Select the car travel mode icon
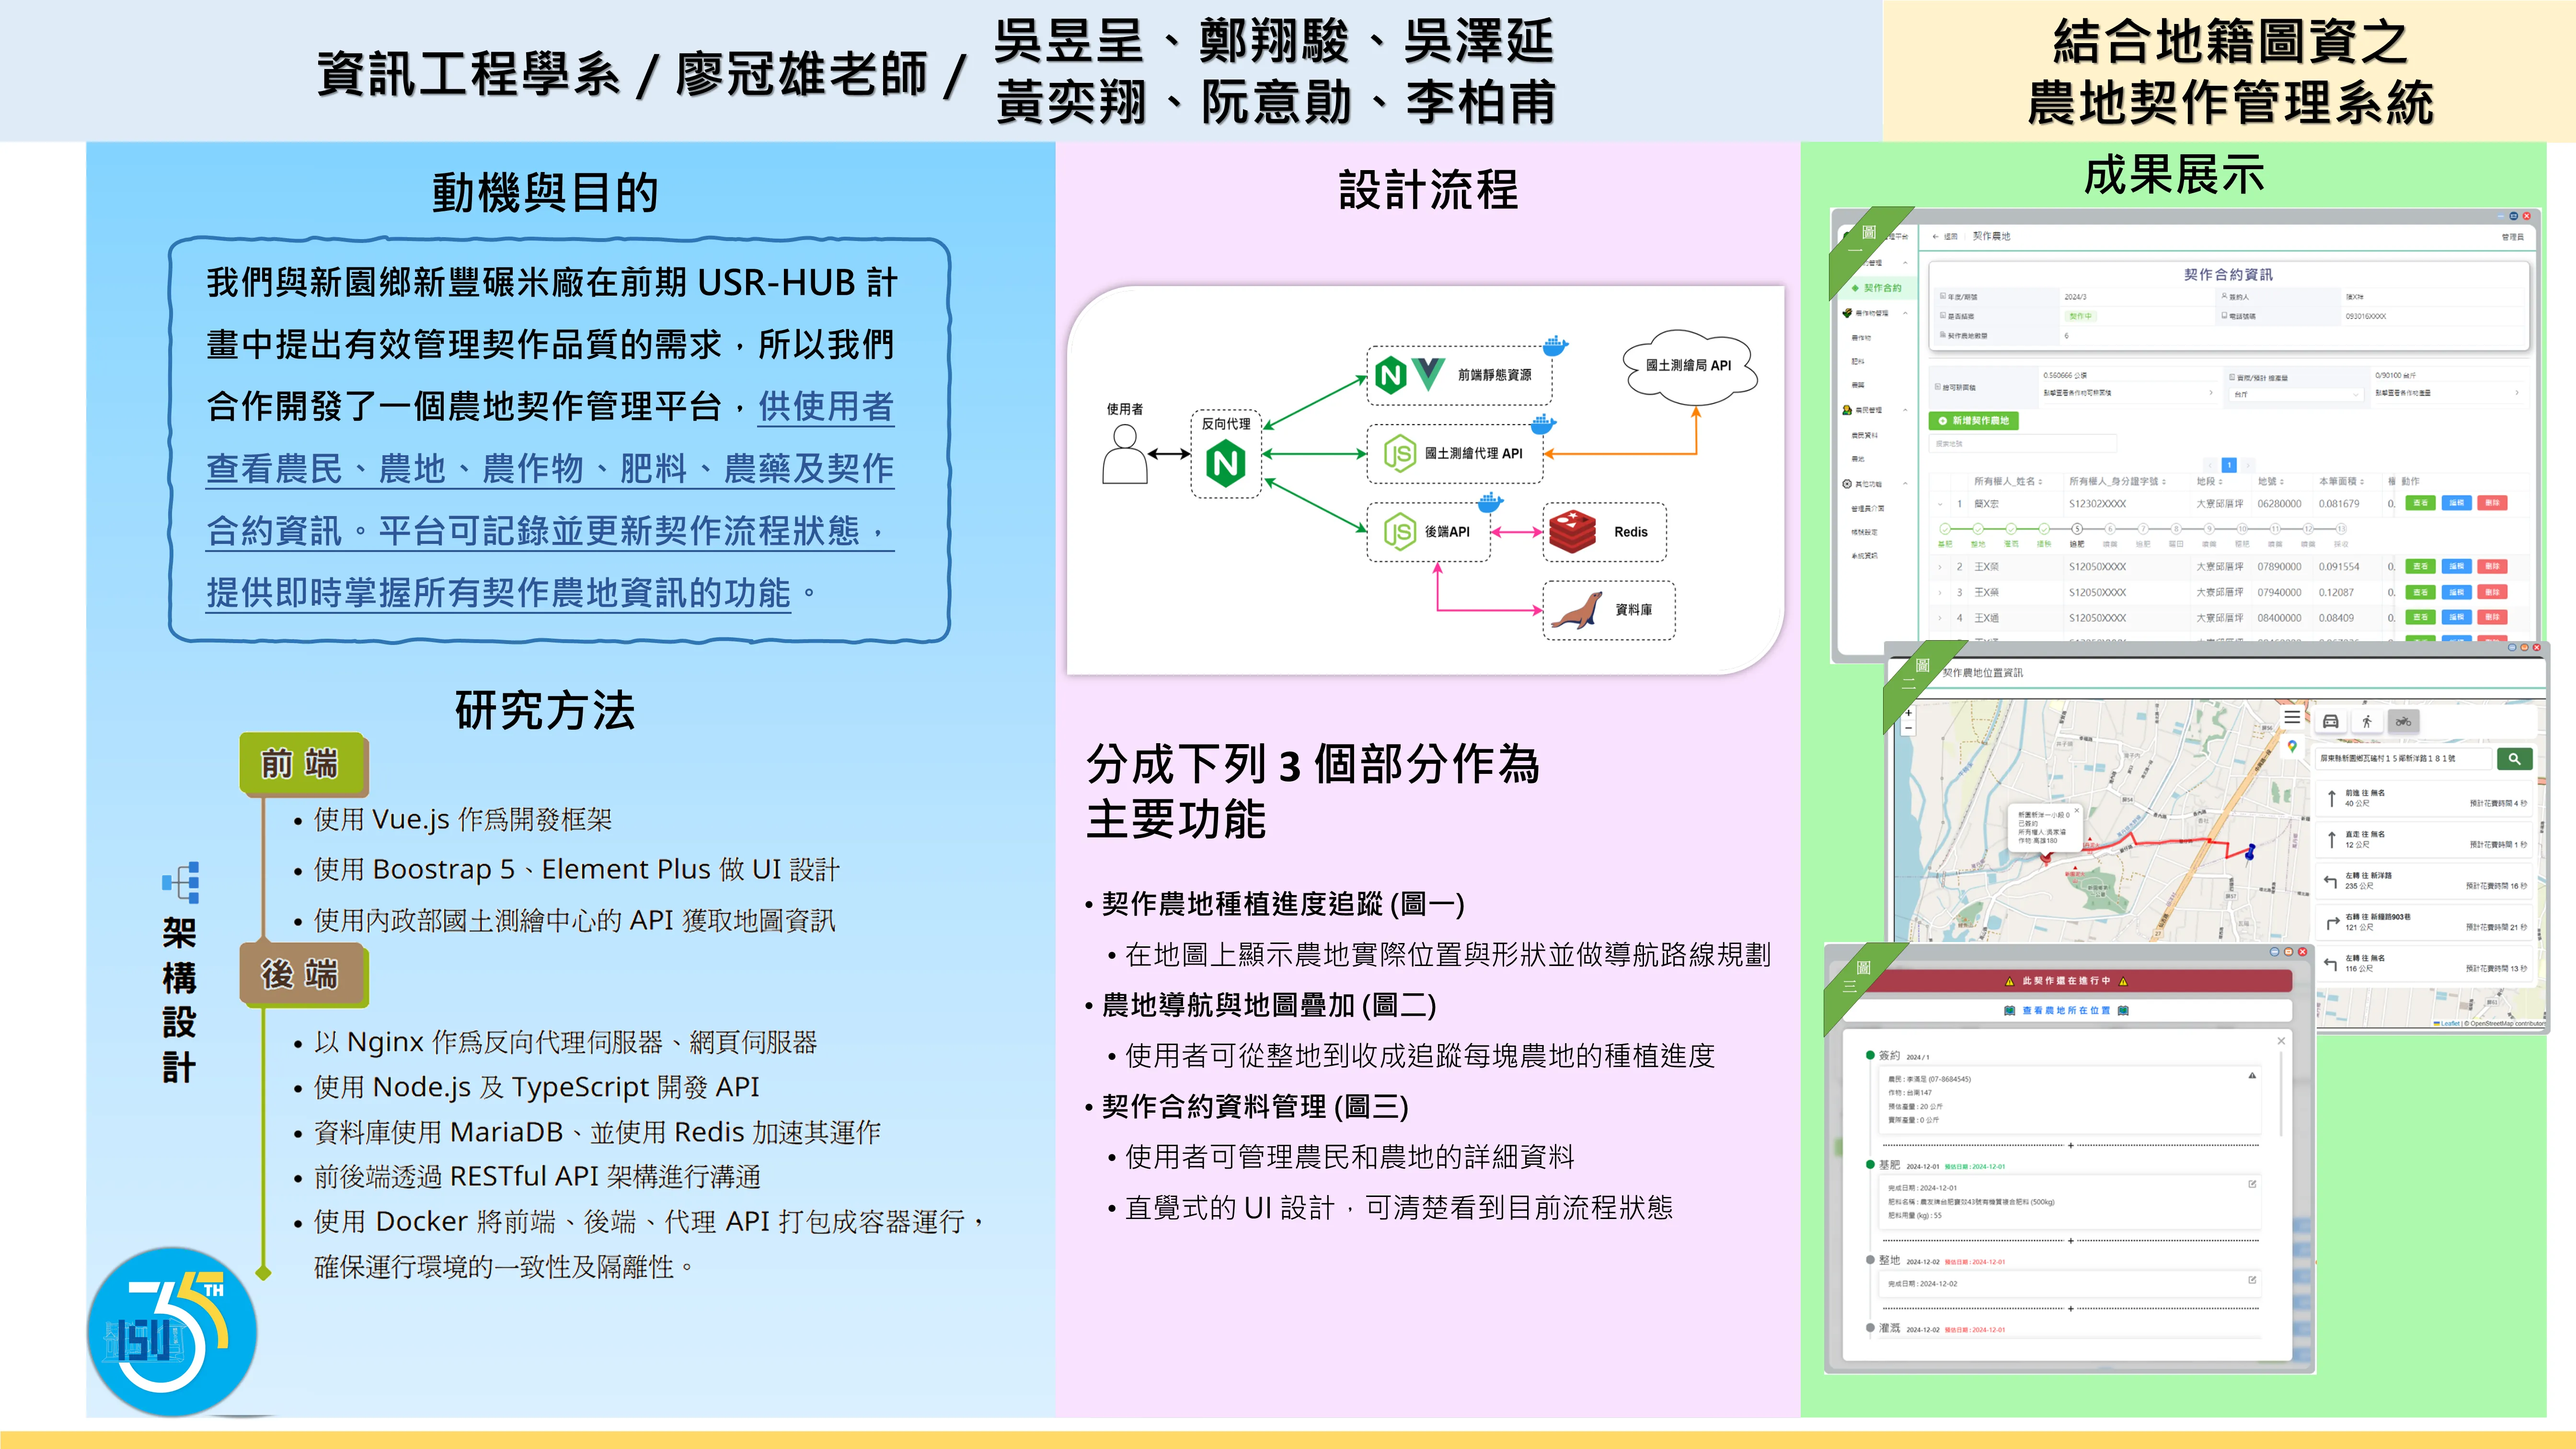This screenshot has height=1449, width=2576. (x=2330, y=721)
